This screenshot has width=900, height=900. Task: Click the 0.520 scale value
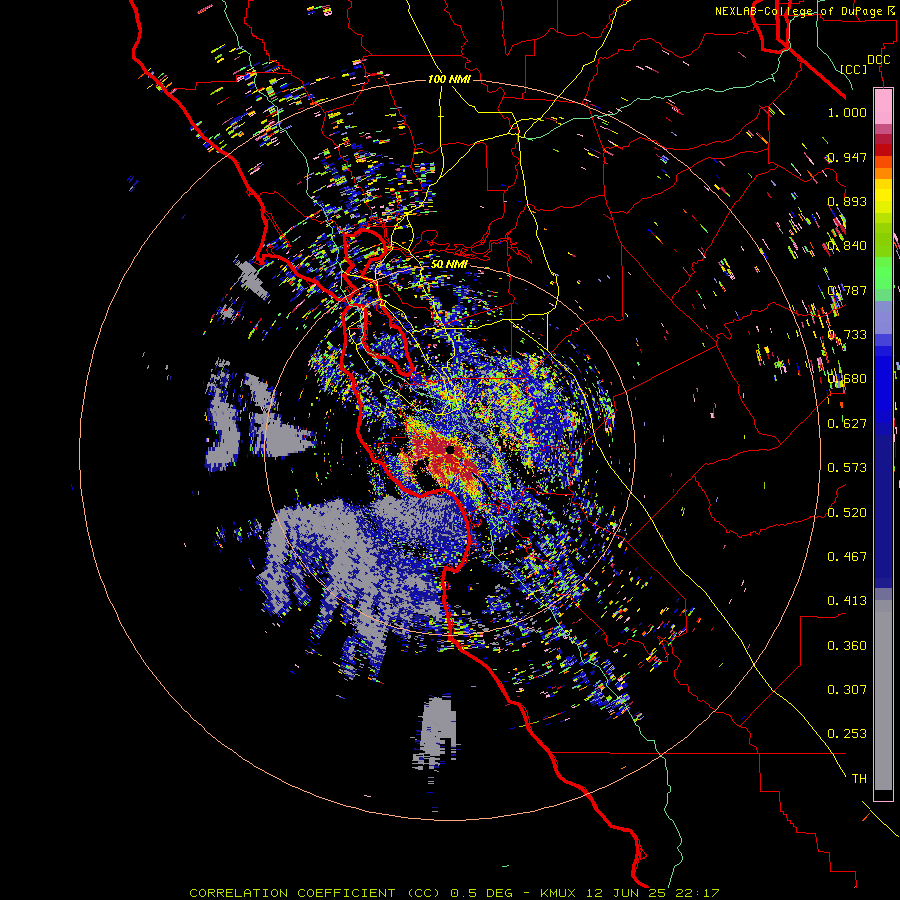click(847, 513)
